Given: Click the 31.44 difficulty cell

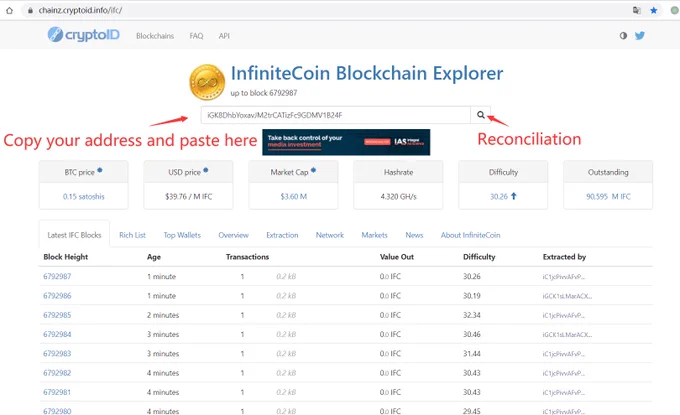Looking at the screenshot, I should click(471, 353).
